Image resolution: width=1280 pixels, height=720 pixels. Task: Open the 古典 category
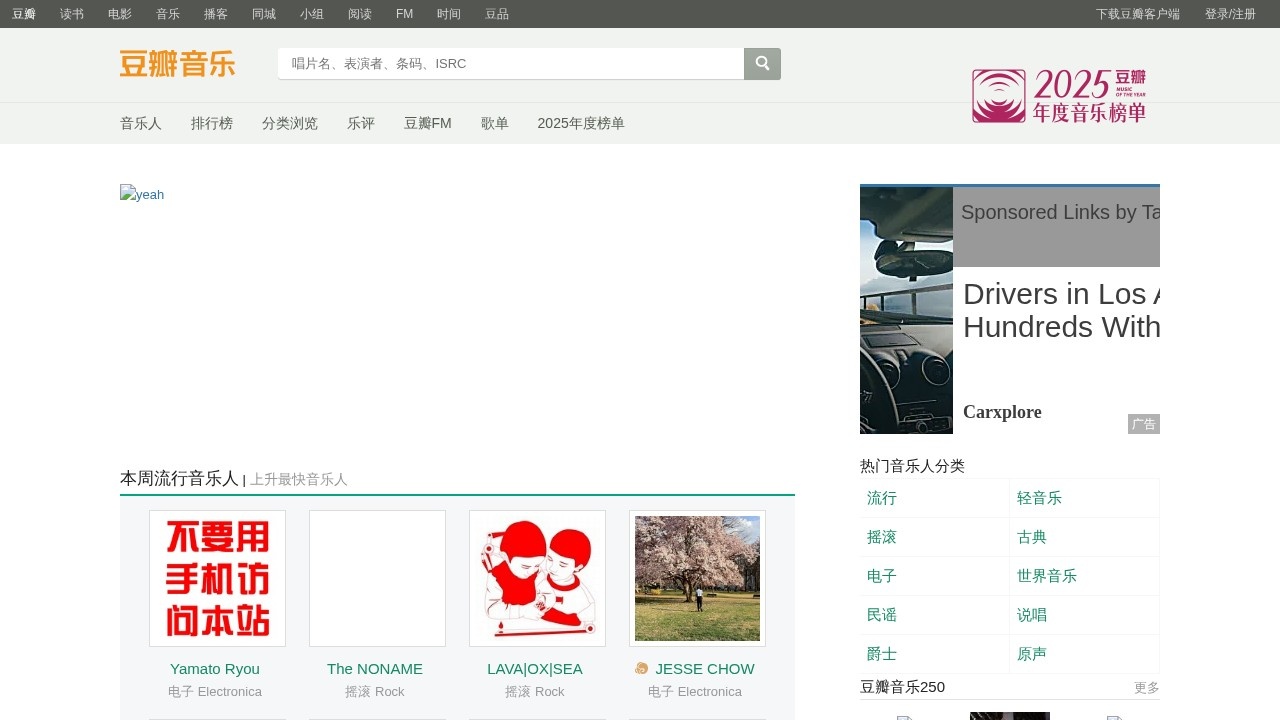point(1031,537)
